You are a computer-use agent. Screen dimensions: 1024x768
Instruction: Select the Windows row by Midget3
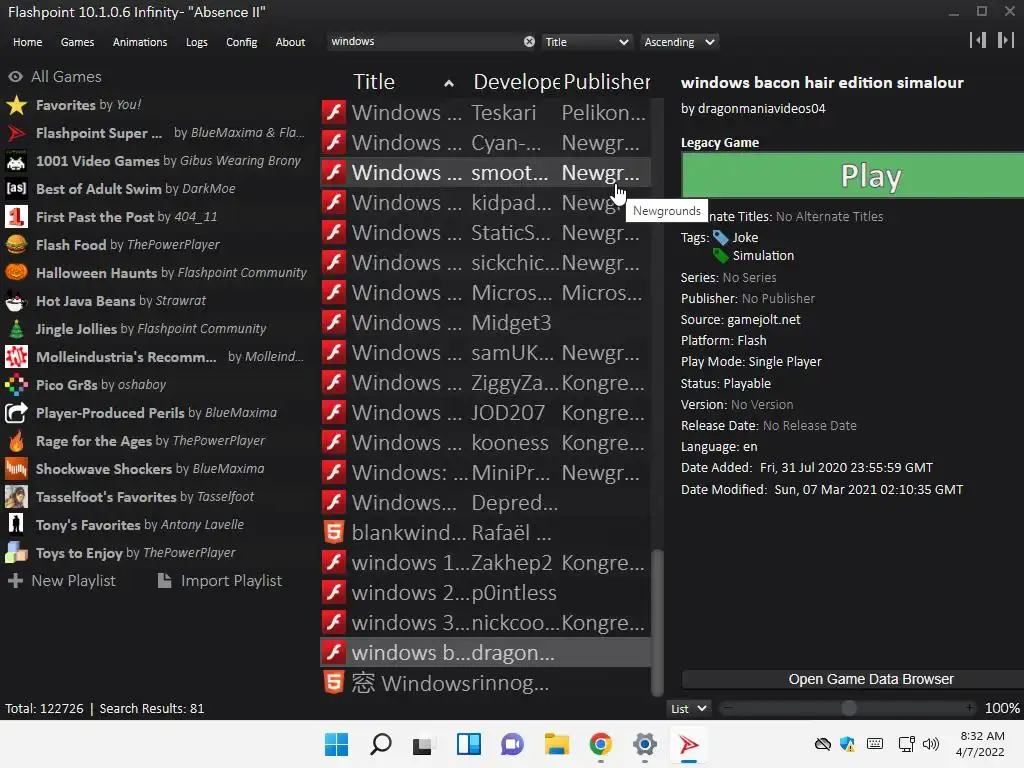coord(485,323)
